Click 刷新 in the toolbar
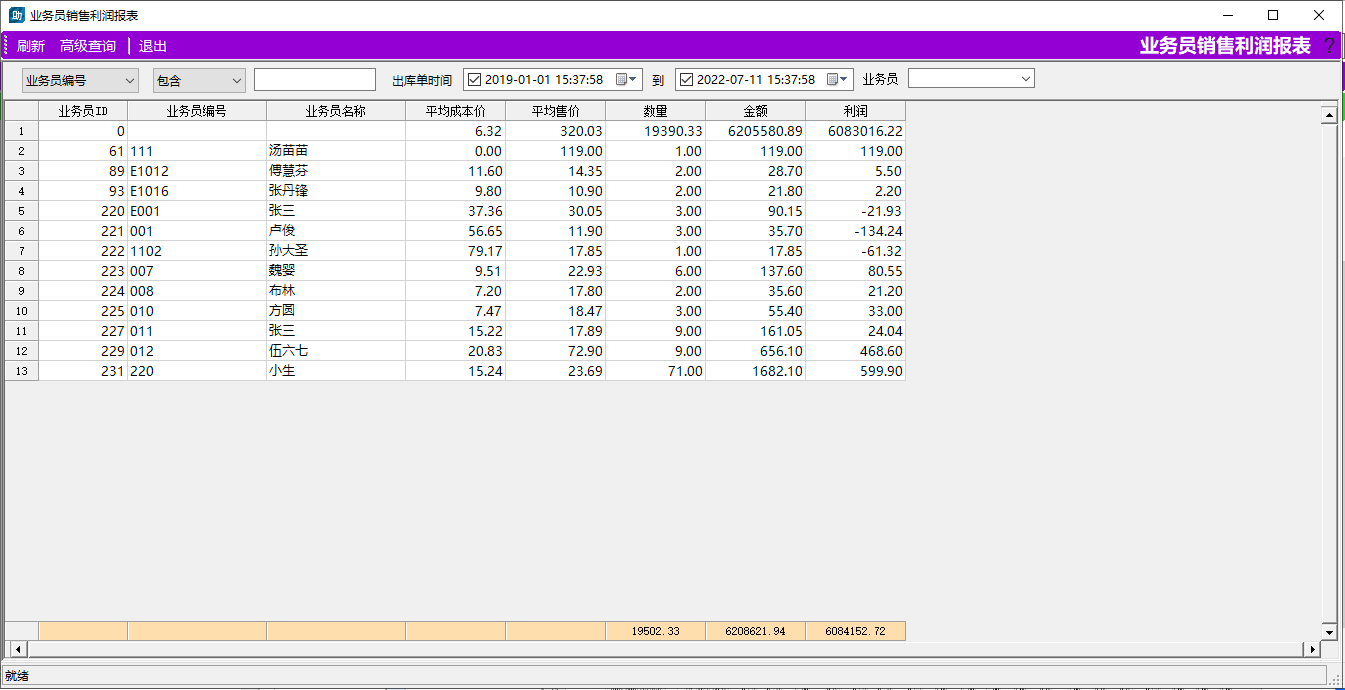Viewport: 1345px width, 690px height. [31, 46]
